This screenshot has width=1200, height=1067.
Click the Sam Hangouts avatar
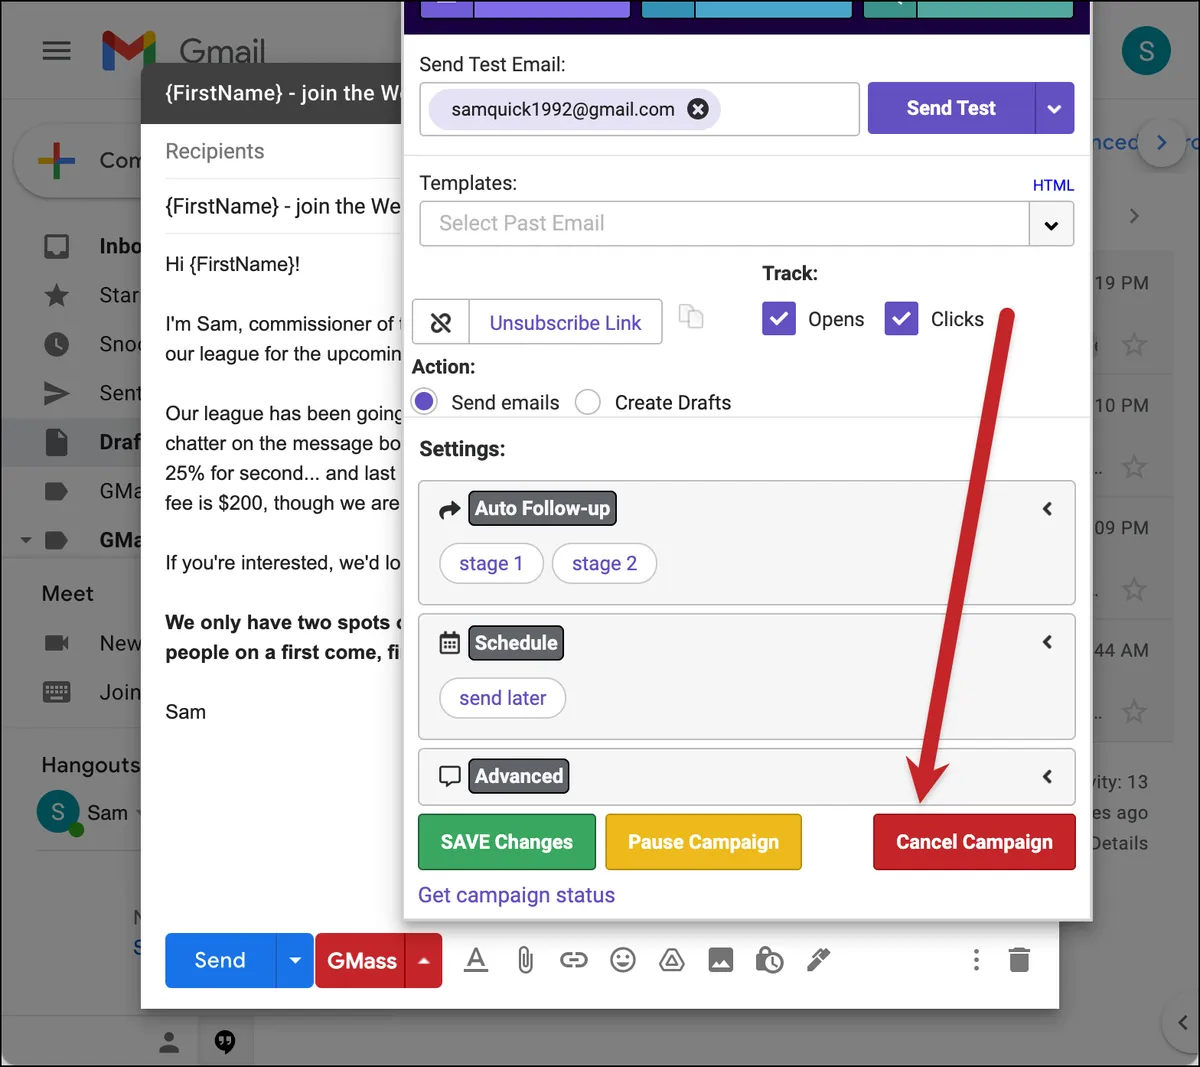point(58,812)
